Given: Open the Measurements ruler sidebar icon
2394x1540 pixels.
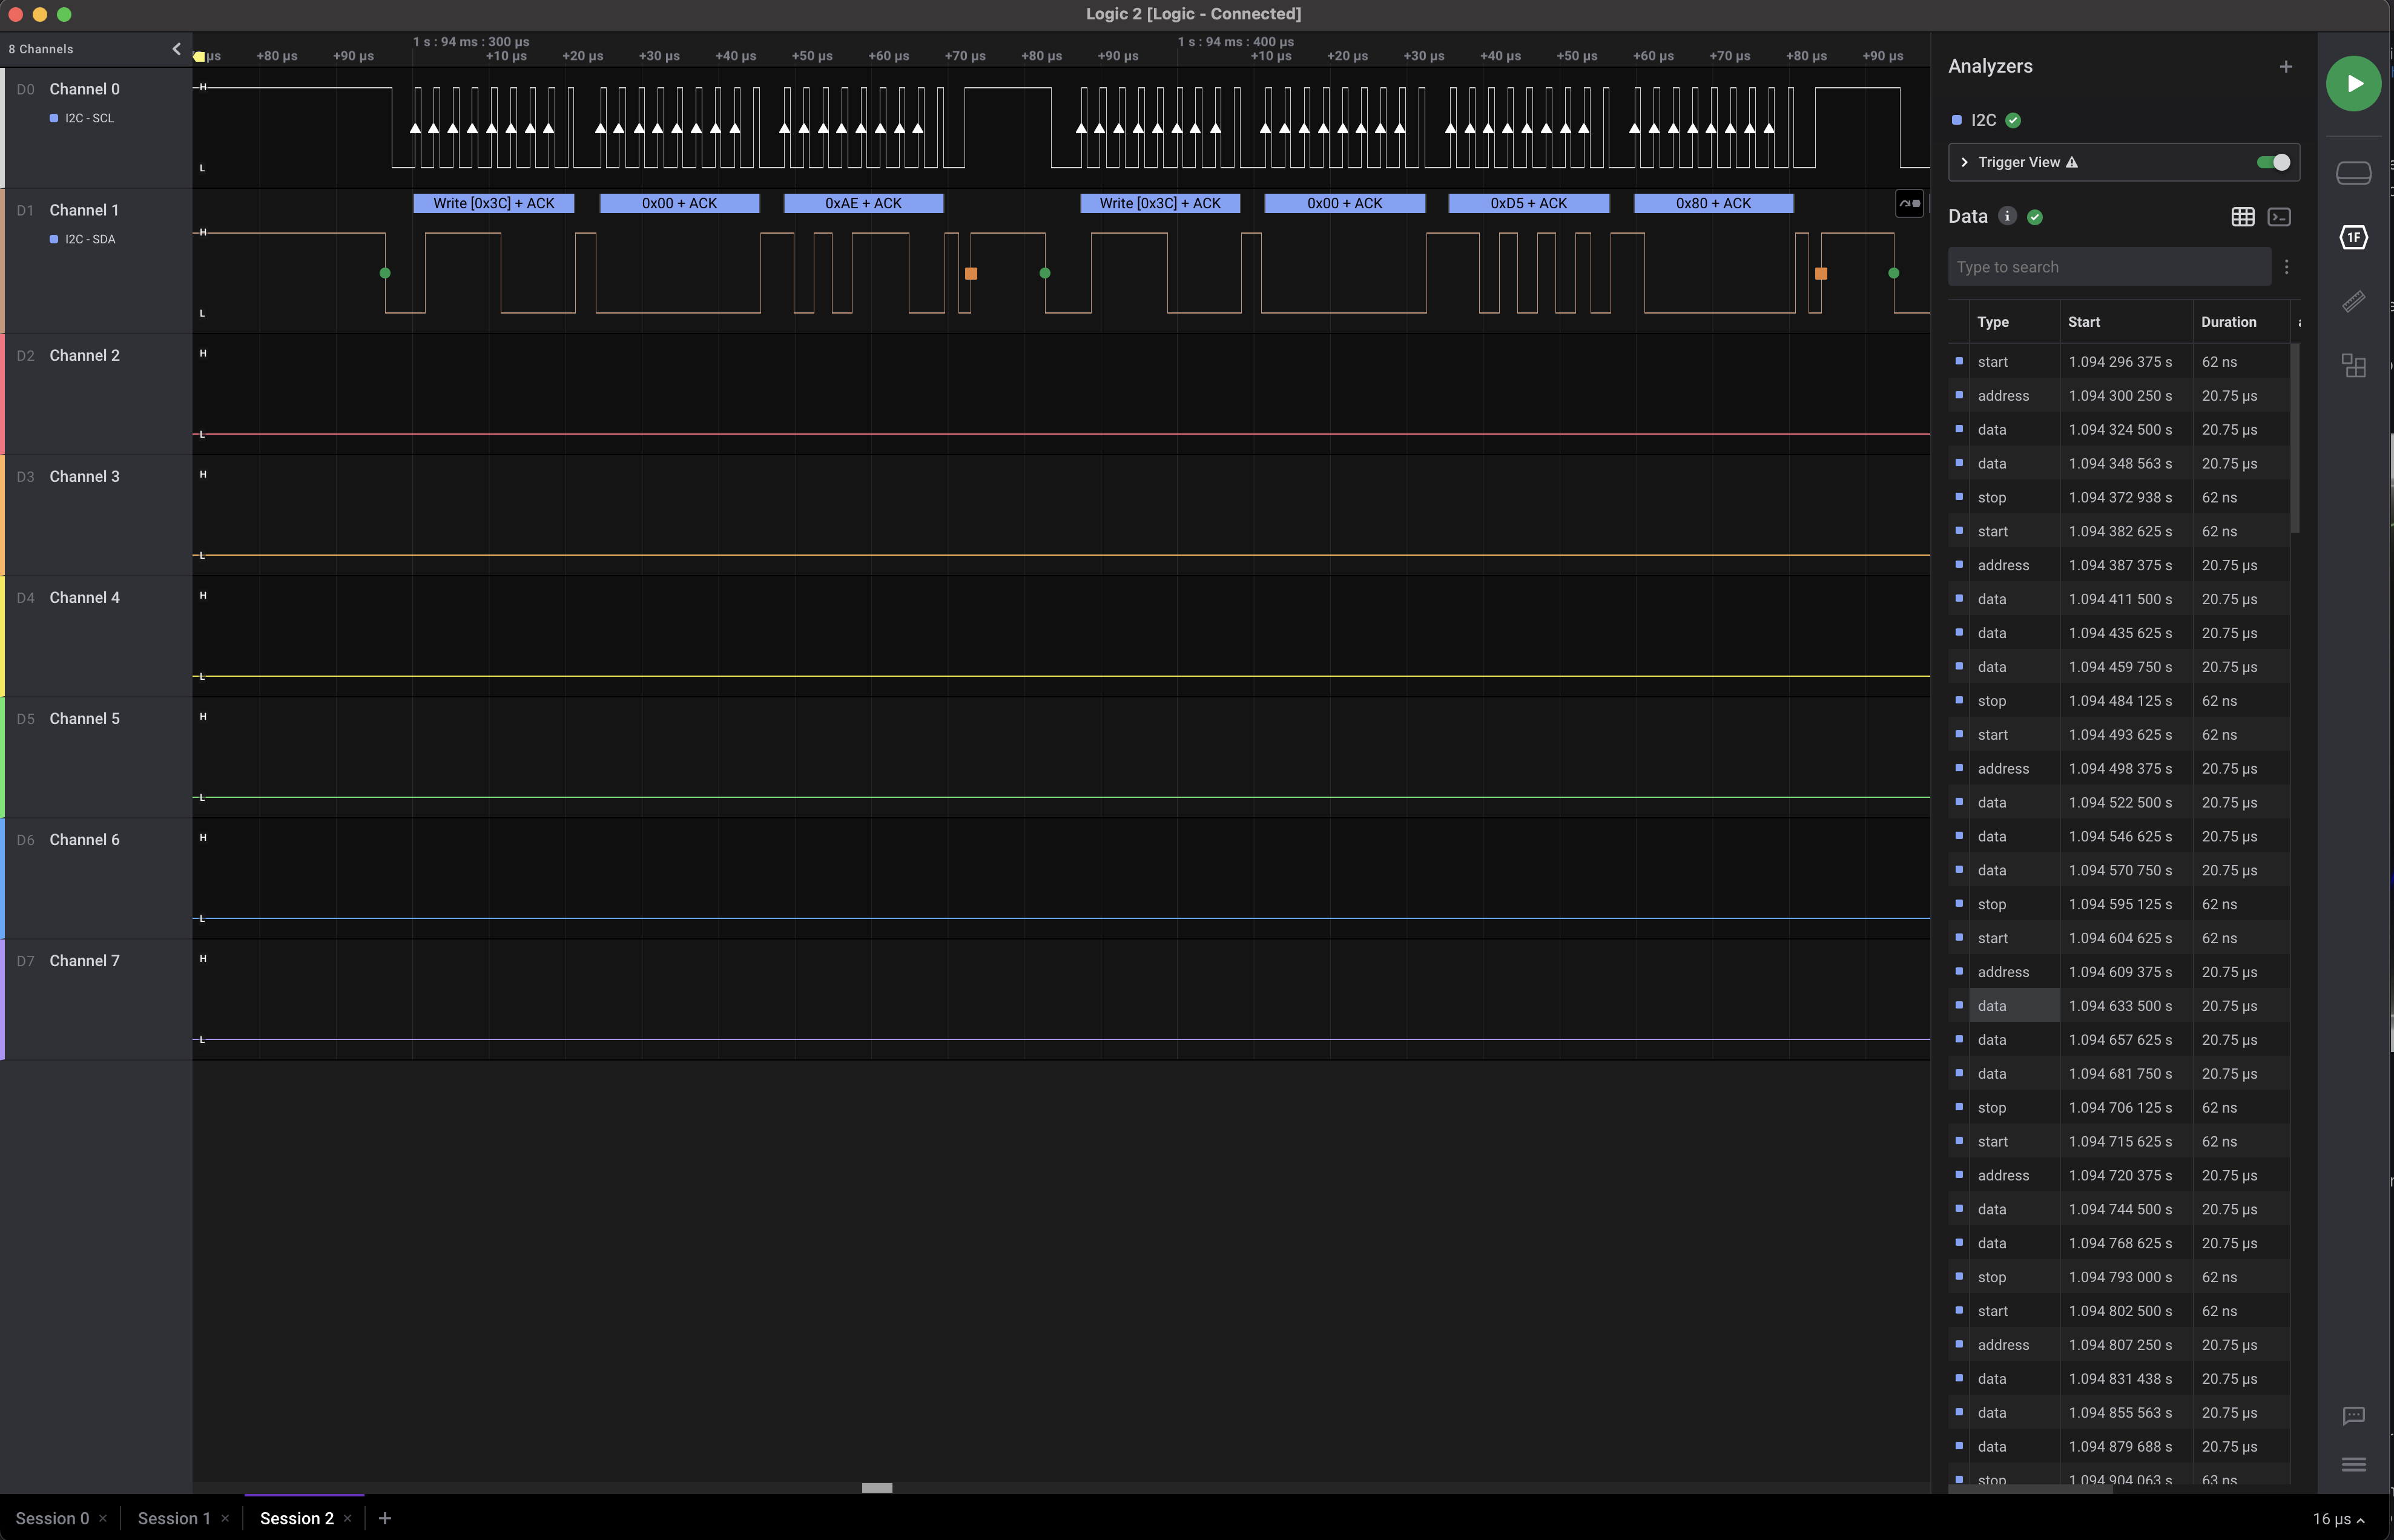Looking at the screenshot, I should [2353, 301].
